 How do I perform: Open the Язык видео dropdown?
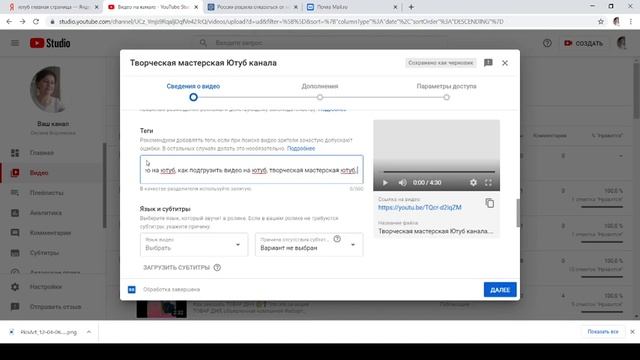tap(194, 244)
